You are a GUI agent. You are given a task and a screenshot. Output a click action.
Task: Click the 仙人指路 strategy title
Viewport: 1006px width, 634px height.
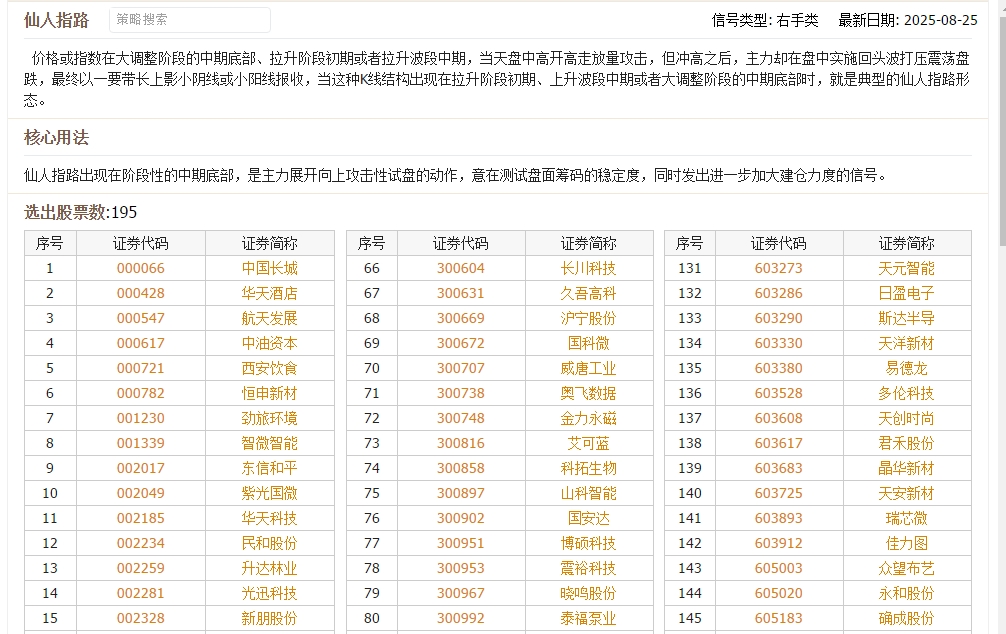(56, 21)
